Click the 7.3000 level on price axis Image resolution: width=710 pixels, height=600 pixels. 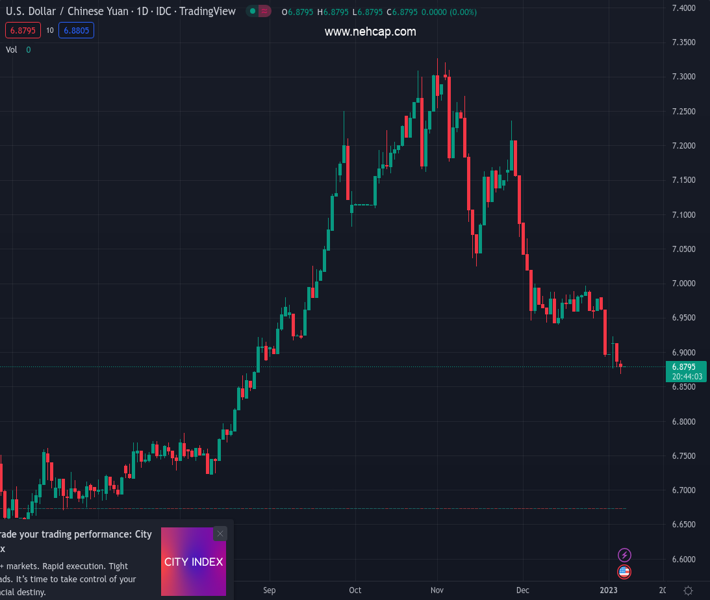[683, 77]
